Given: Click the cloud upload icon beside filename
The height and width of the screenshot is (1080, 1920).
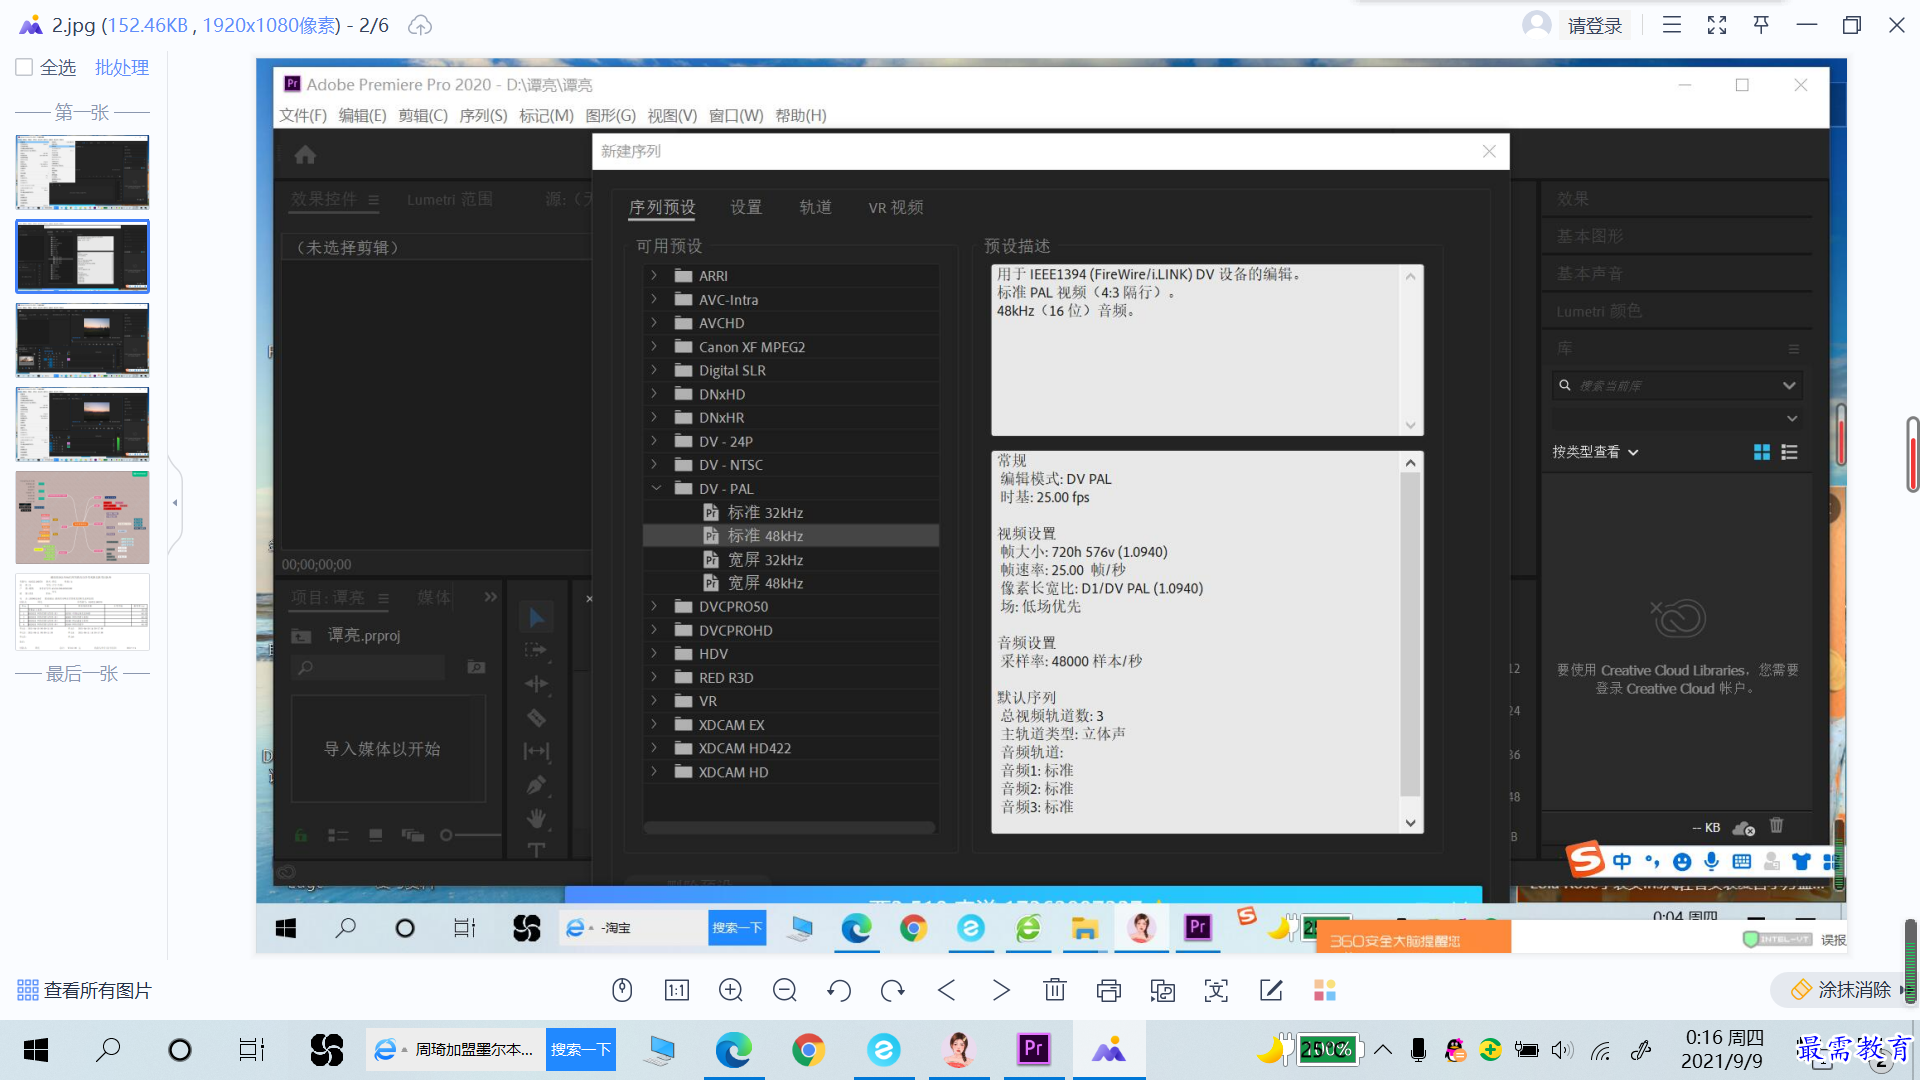Looking at the screenshot, I should click(x=420, y=25).
